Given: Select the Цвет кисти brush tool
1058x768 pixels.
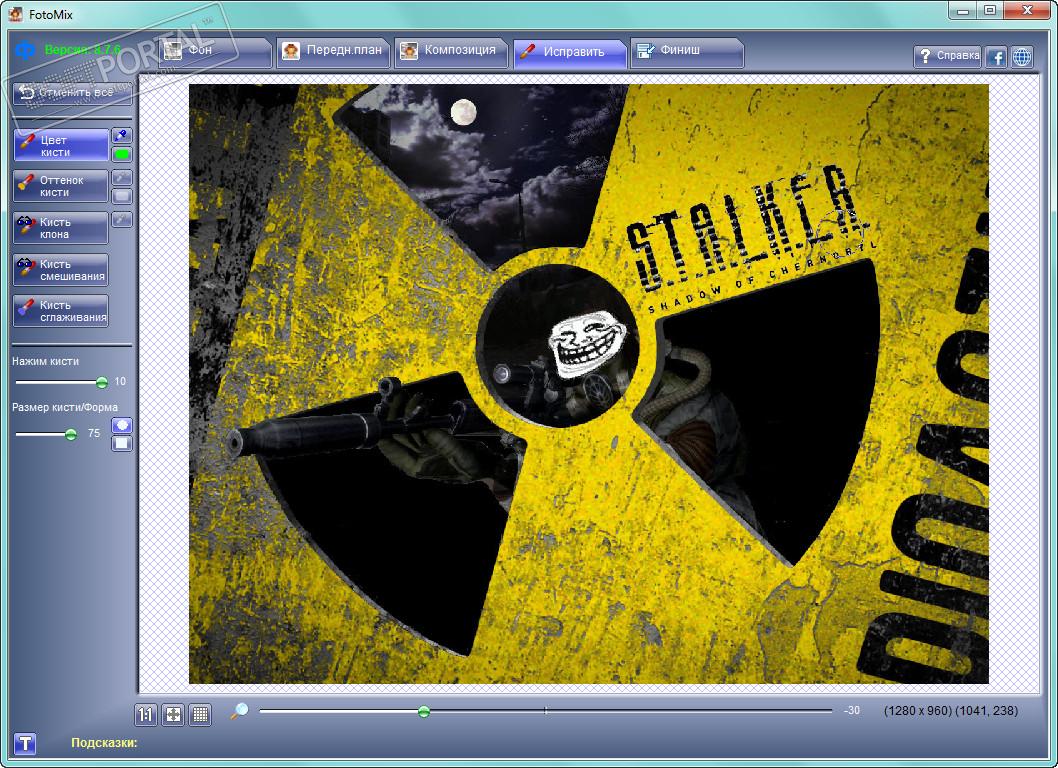Looking at the screenshot, I should coord(60,146).
